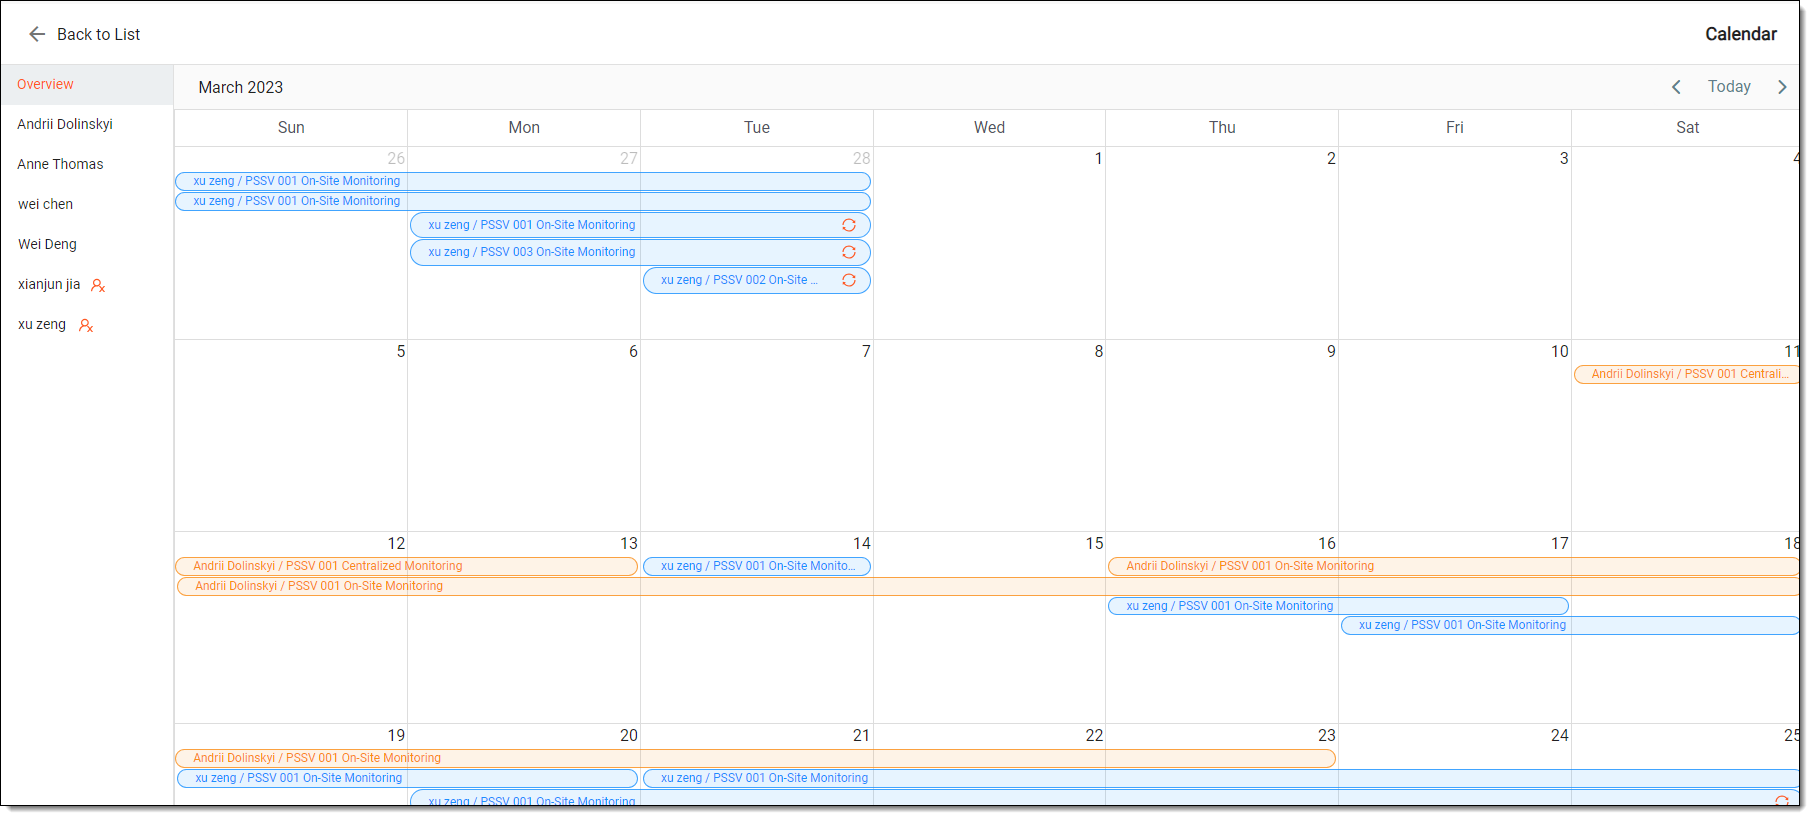The height and width of the screenshot is (818, 1812).
Task: Select xianjun jia in sidebar
Action: (87, 285)
